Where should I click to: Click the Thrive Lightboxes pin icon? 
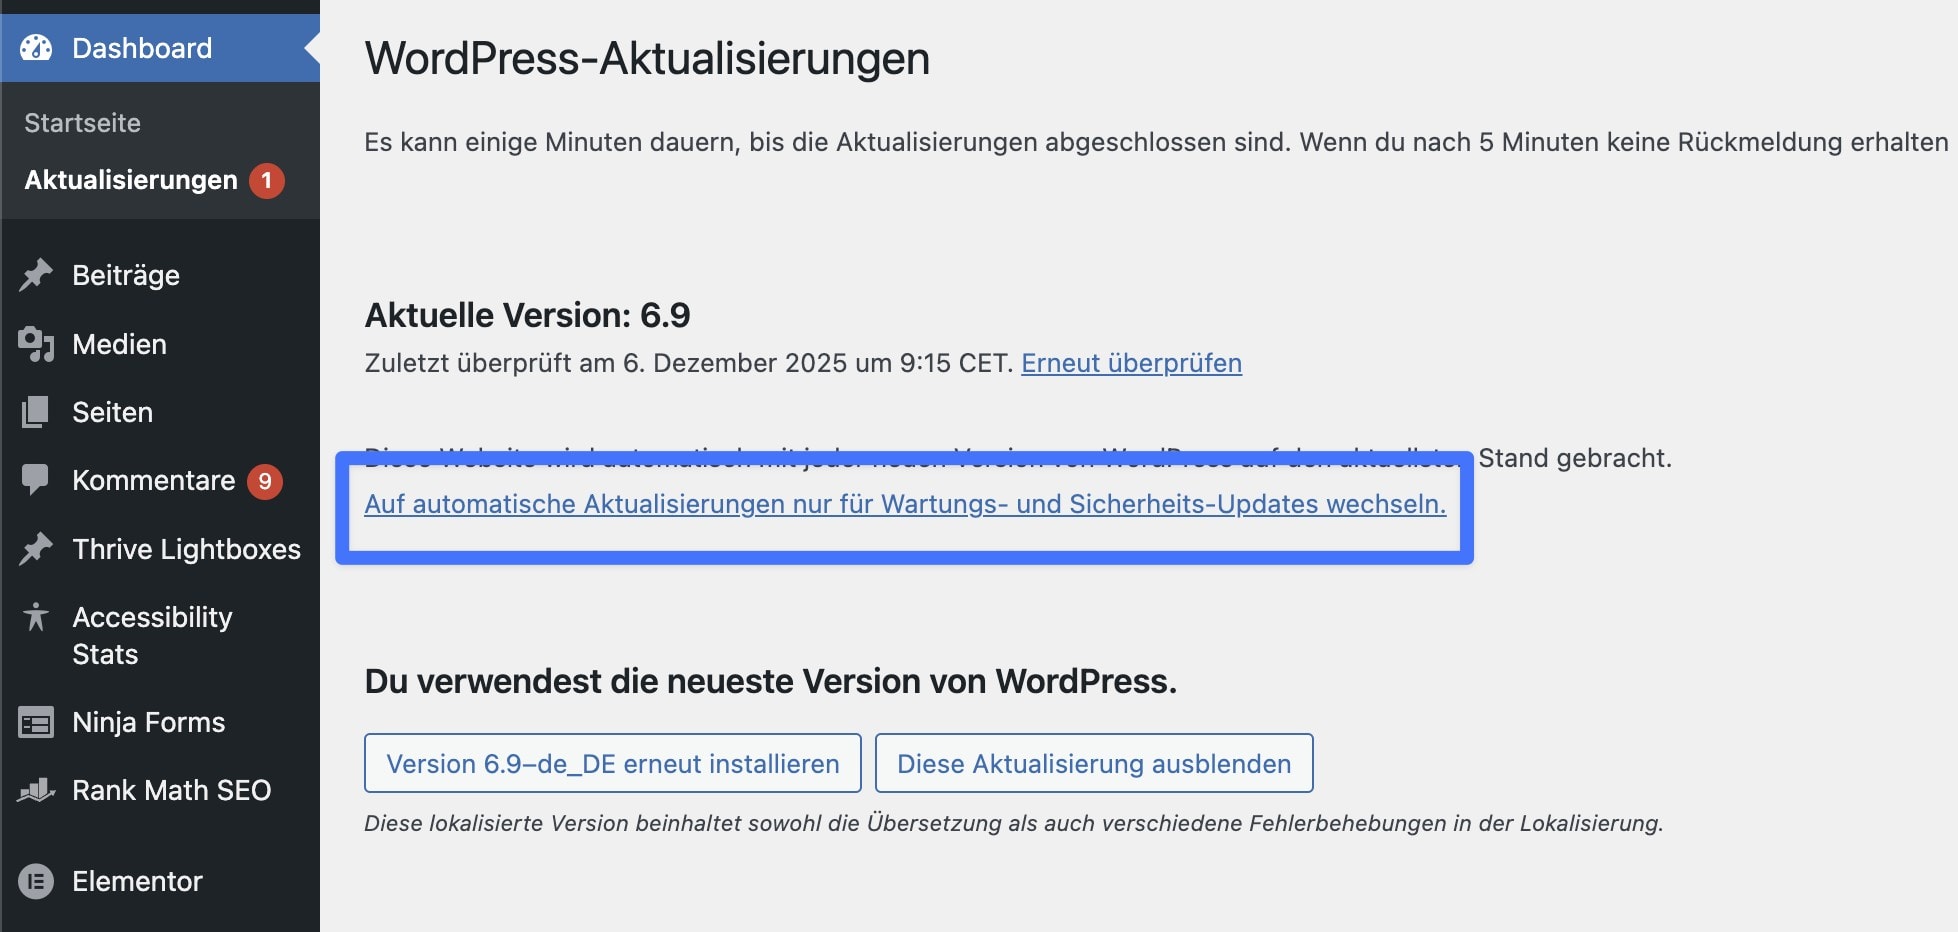(37, 548)
